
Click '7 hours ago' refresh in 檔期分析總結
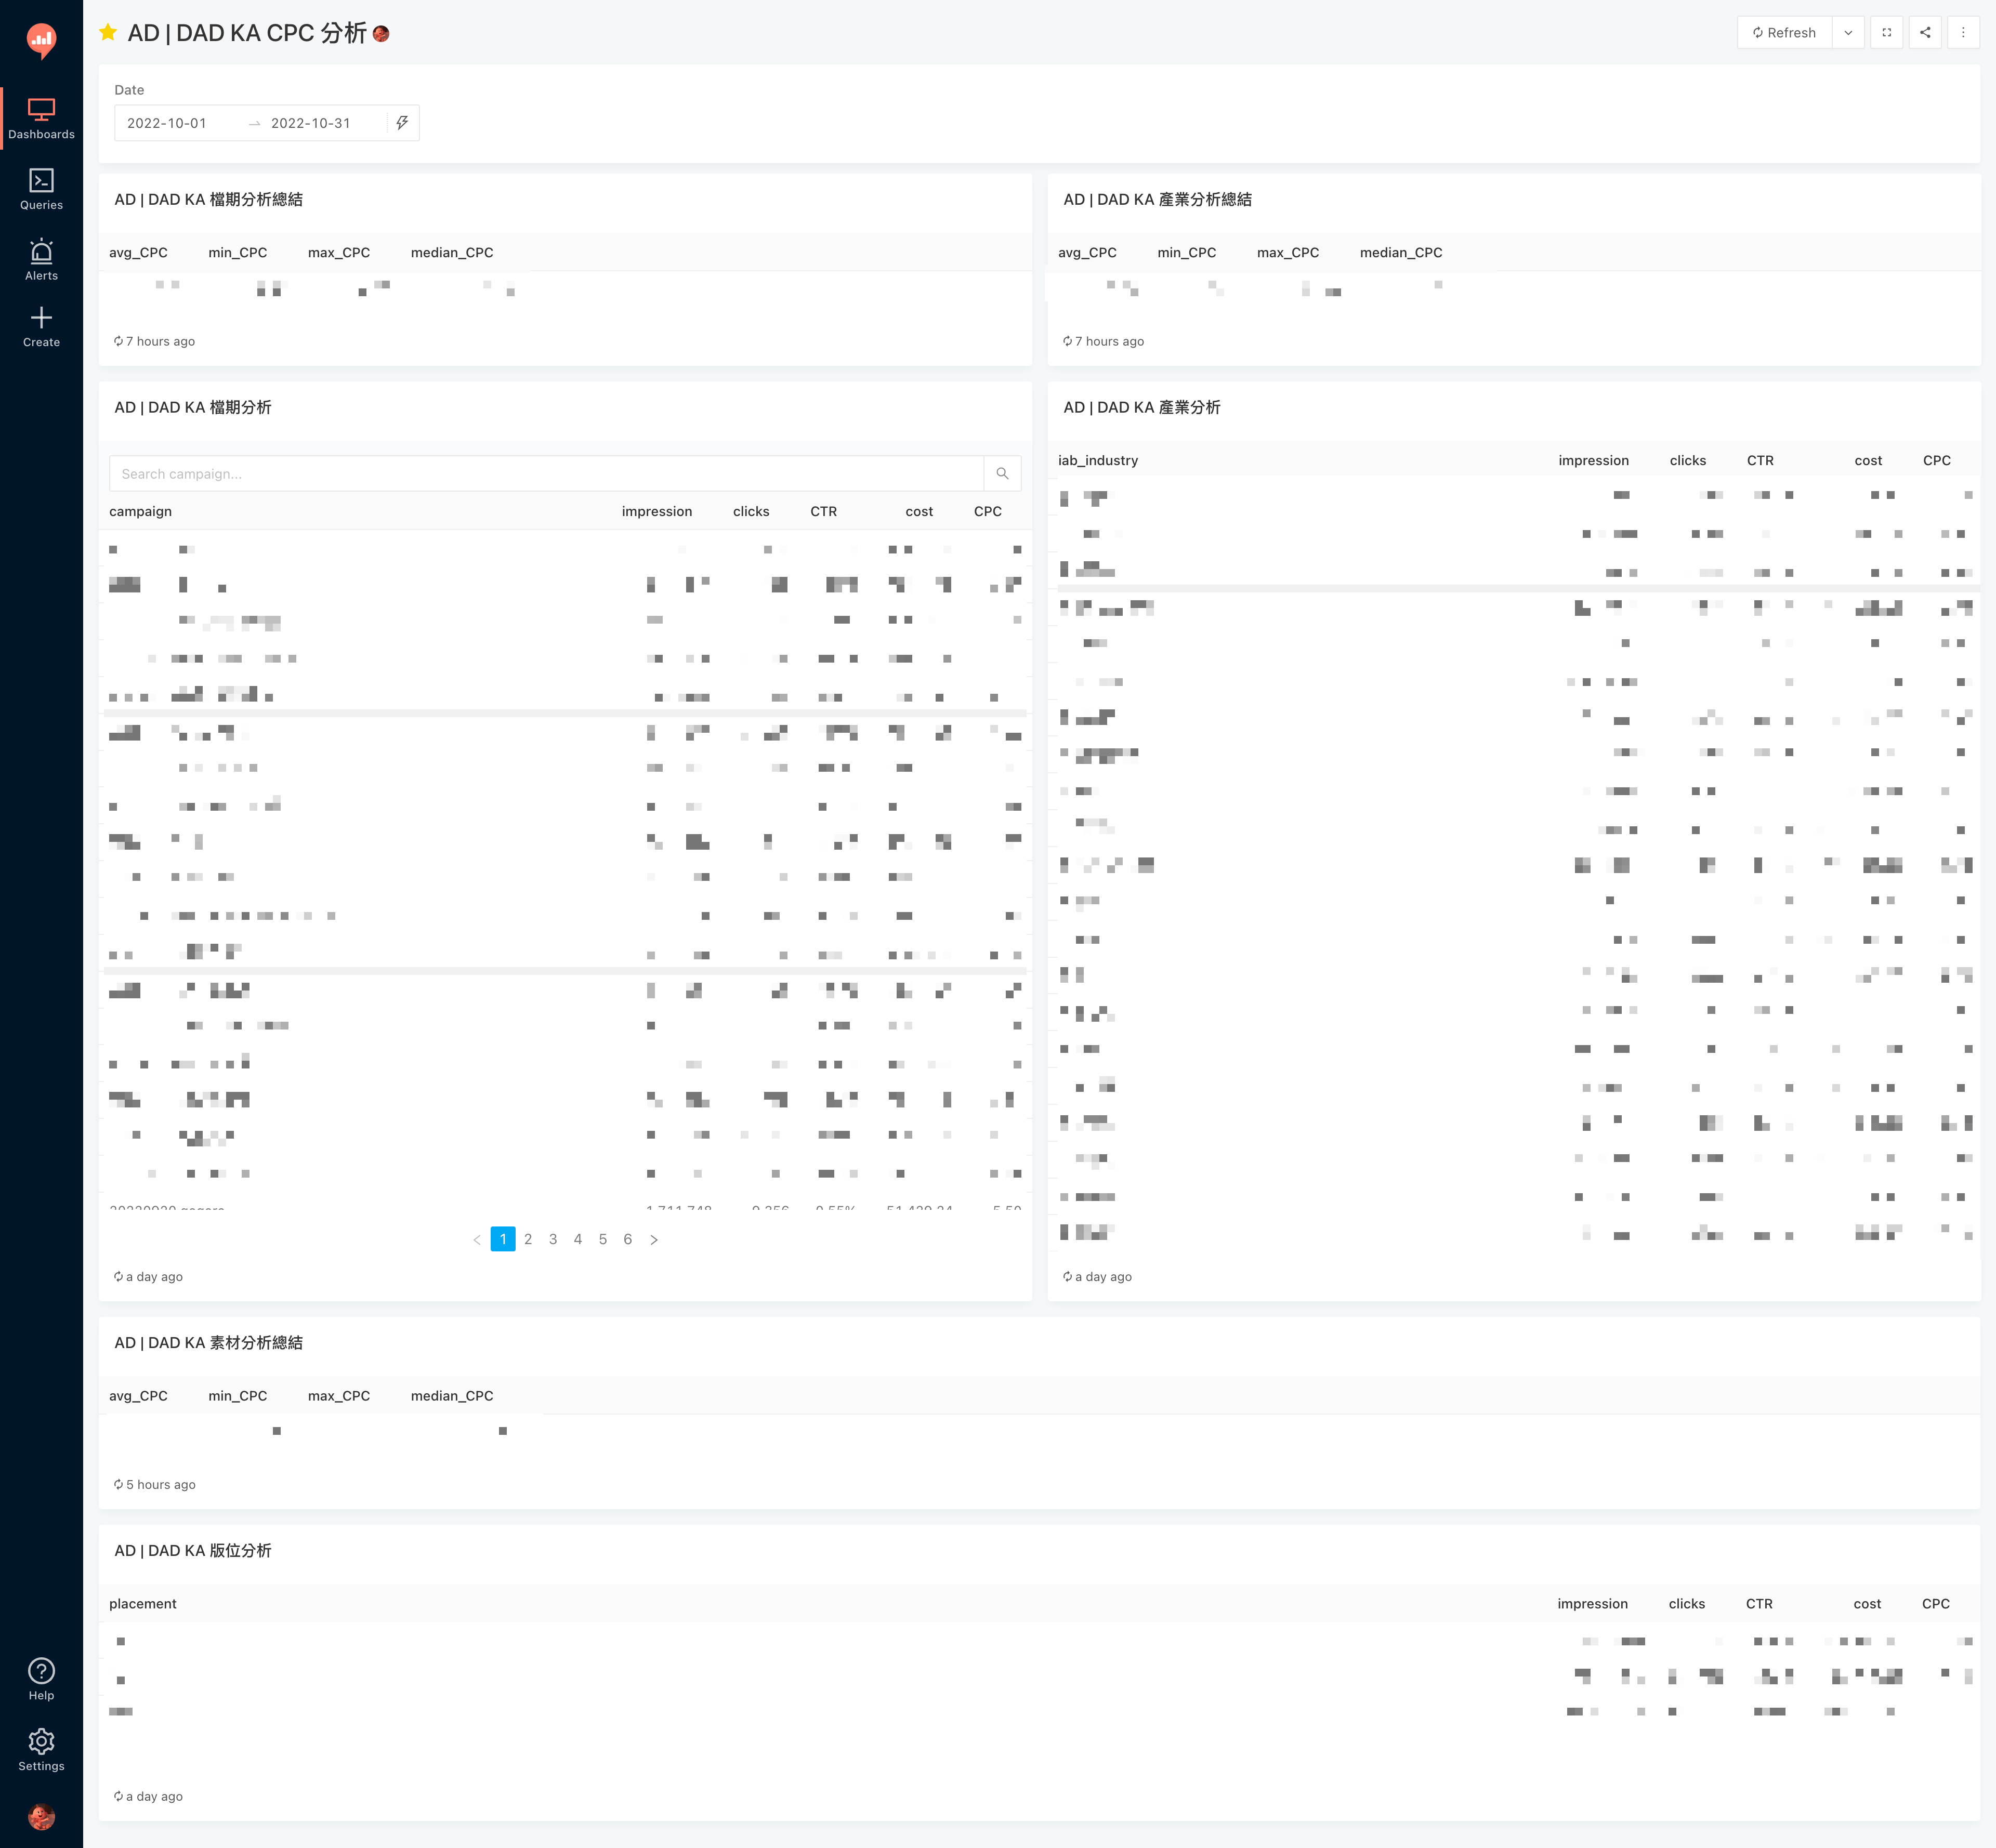coord(154,341)
